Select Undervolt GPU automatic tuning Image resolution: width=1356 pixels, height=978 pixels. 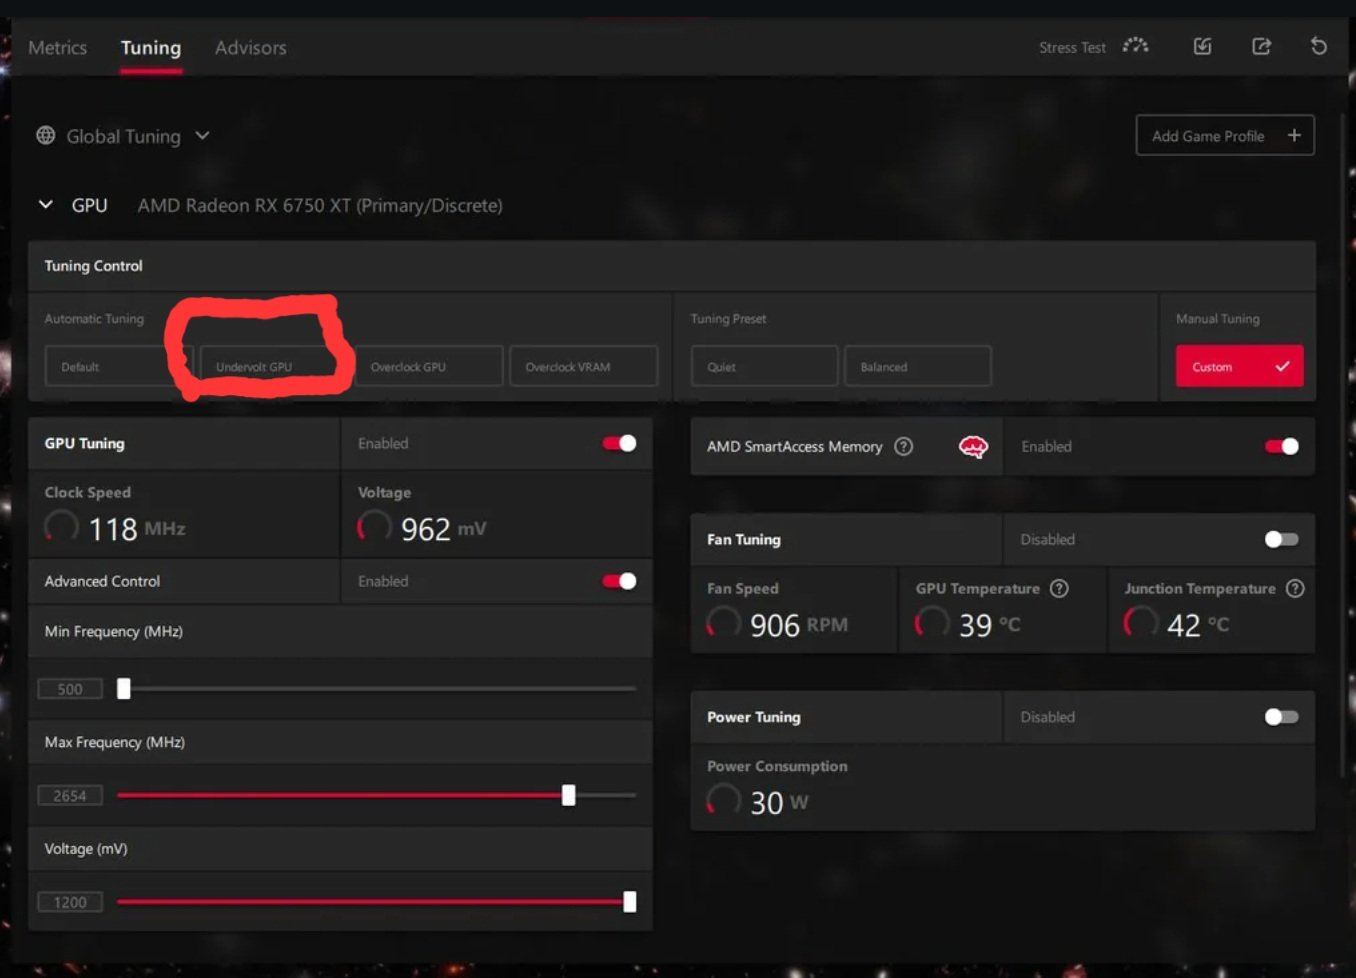[274, 366]
